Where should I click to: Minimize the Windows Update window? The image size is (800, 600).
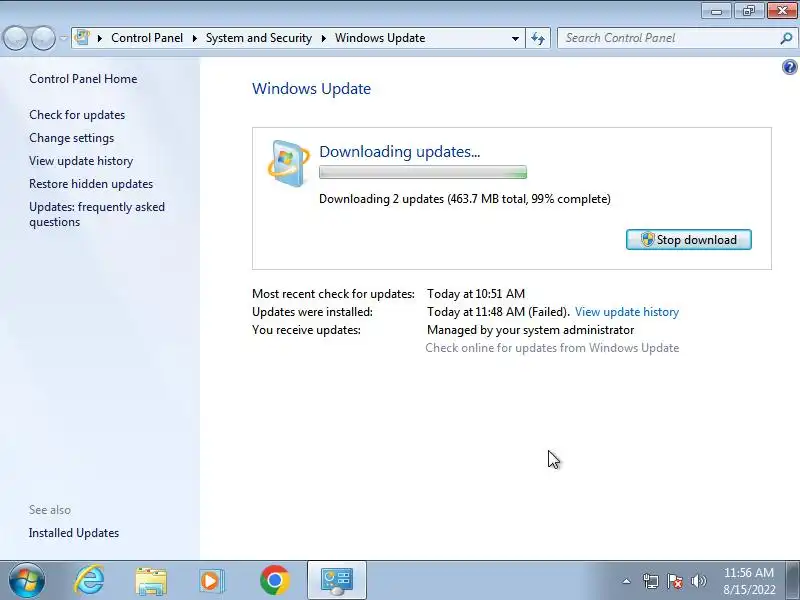click(716, 10)
